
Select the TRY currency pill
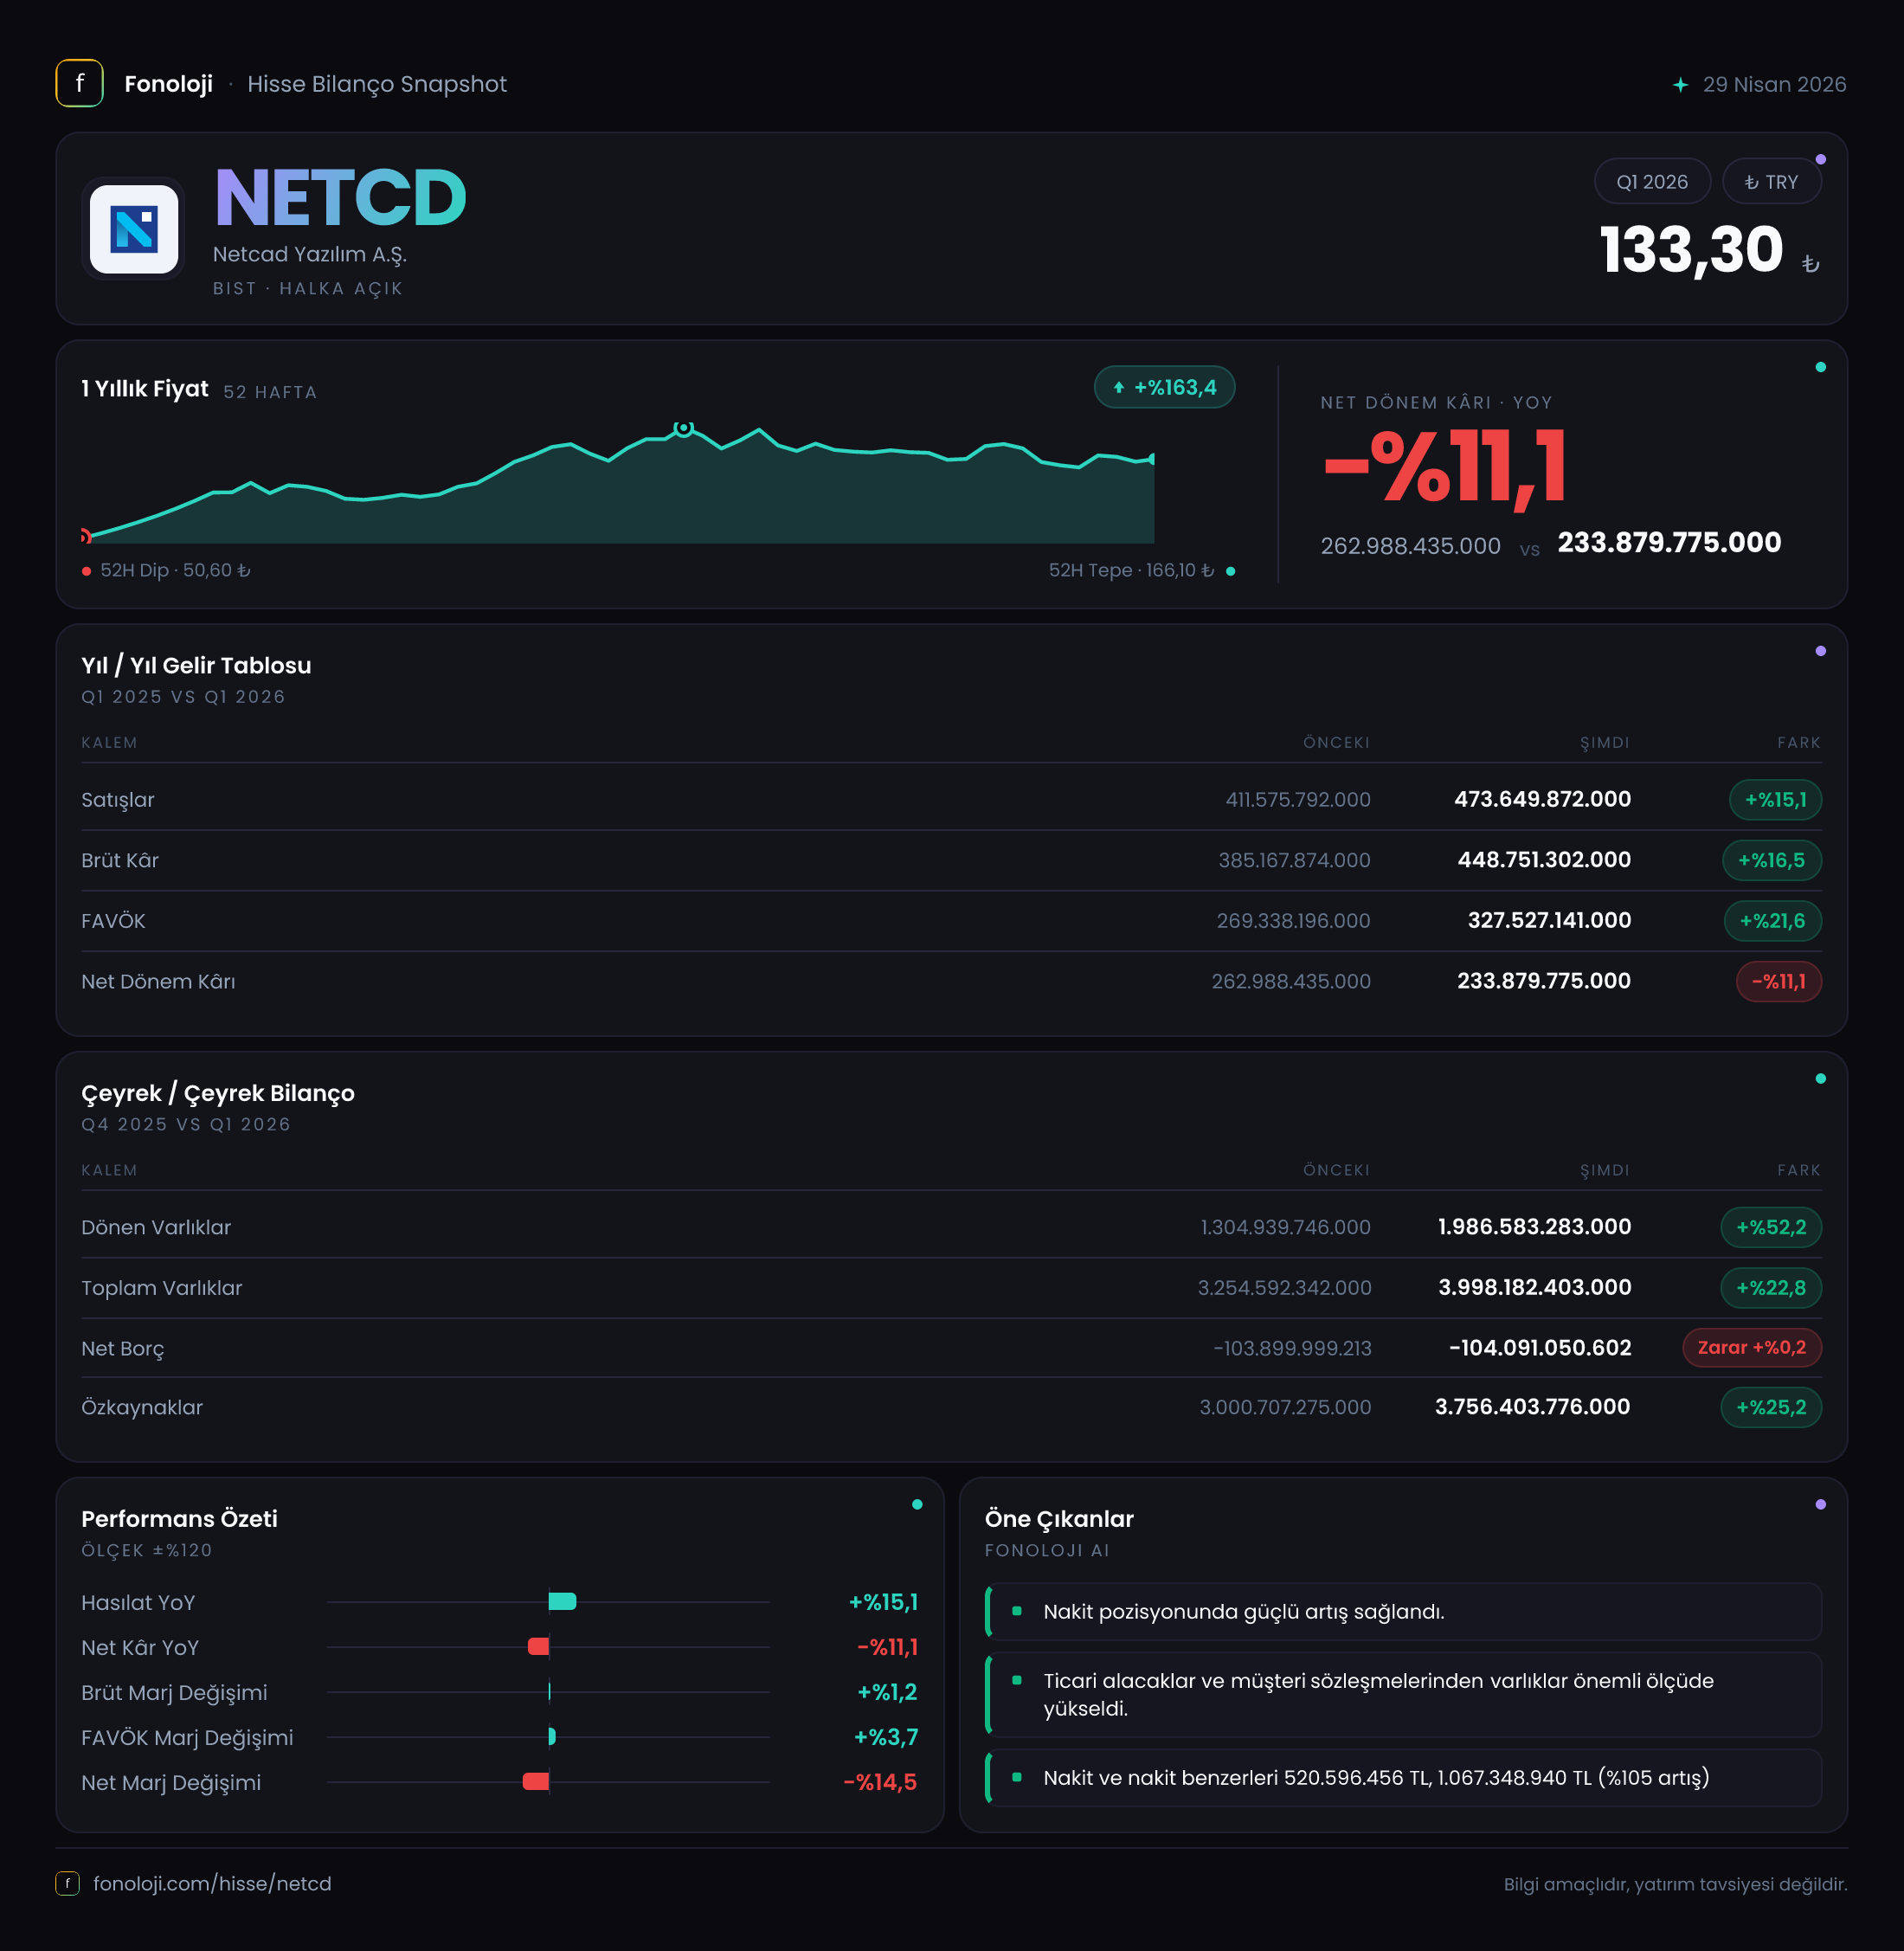coord(1771,182)
